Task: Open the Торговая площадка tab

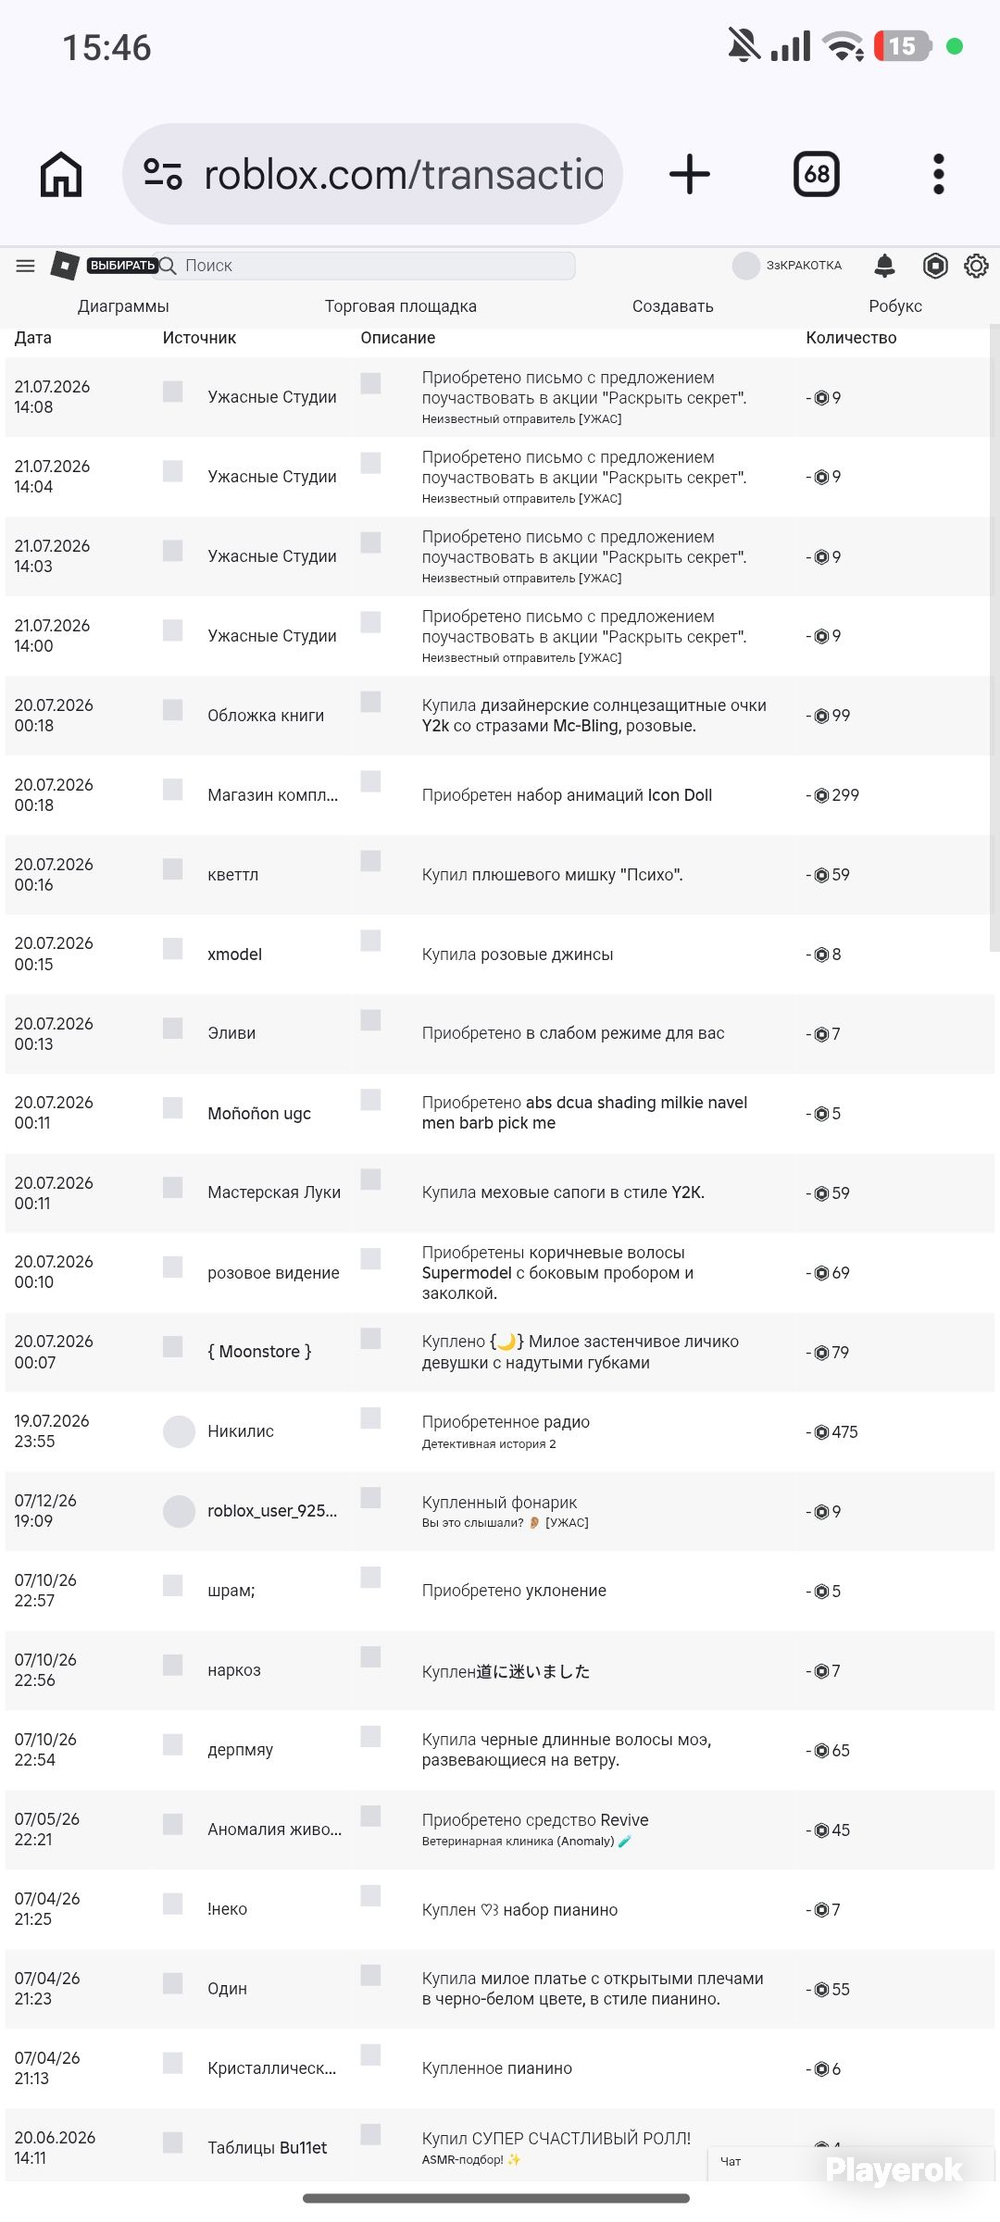Action: (400, 306)
